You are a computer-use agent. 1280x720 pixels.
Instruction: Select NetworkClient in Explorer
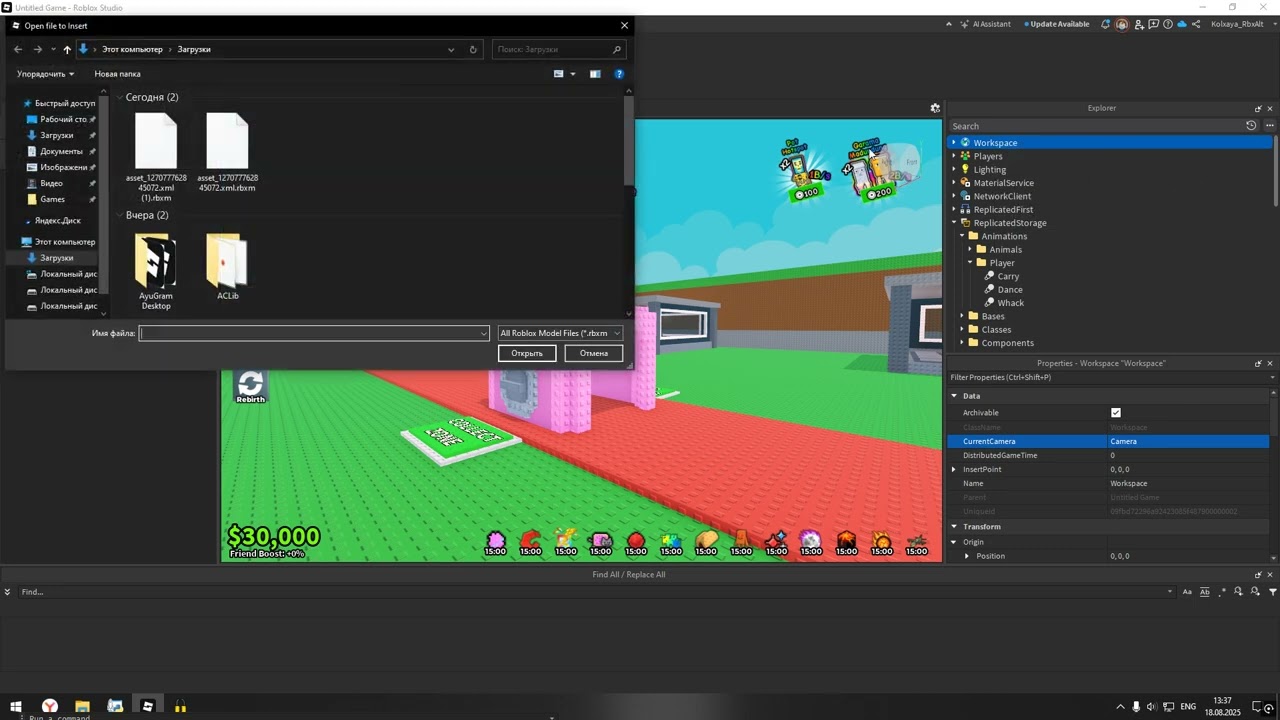point(1002,196)
